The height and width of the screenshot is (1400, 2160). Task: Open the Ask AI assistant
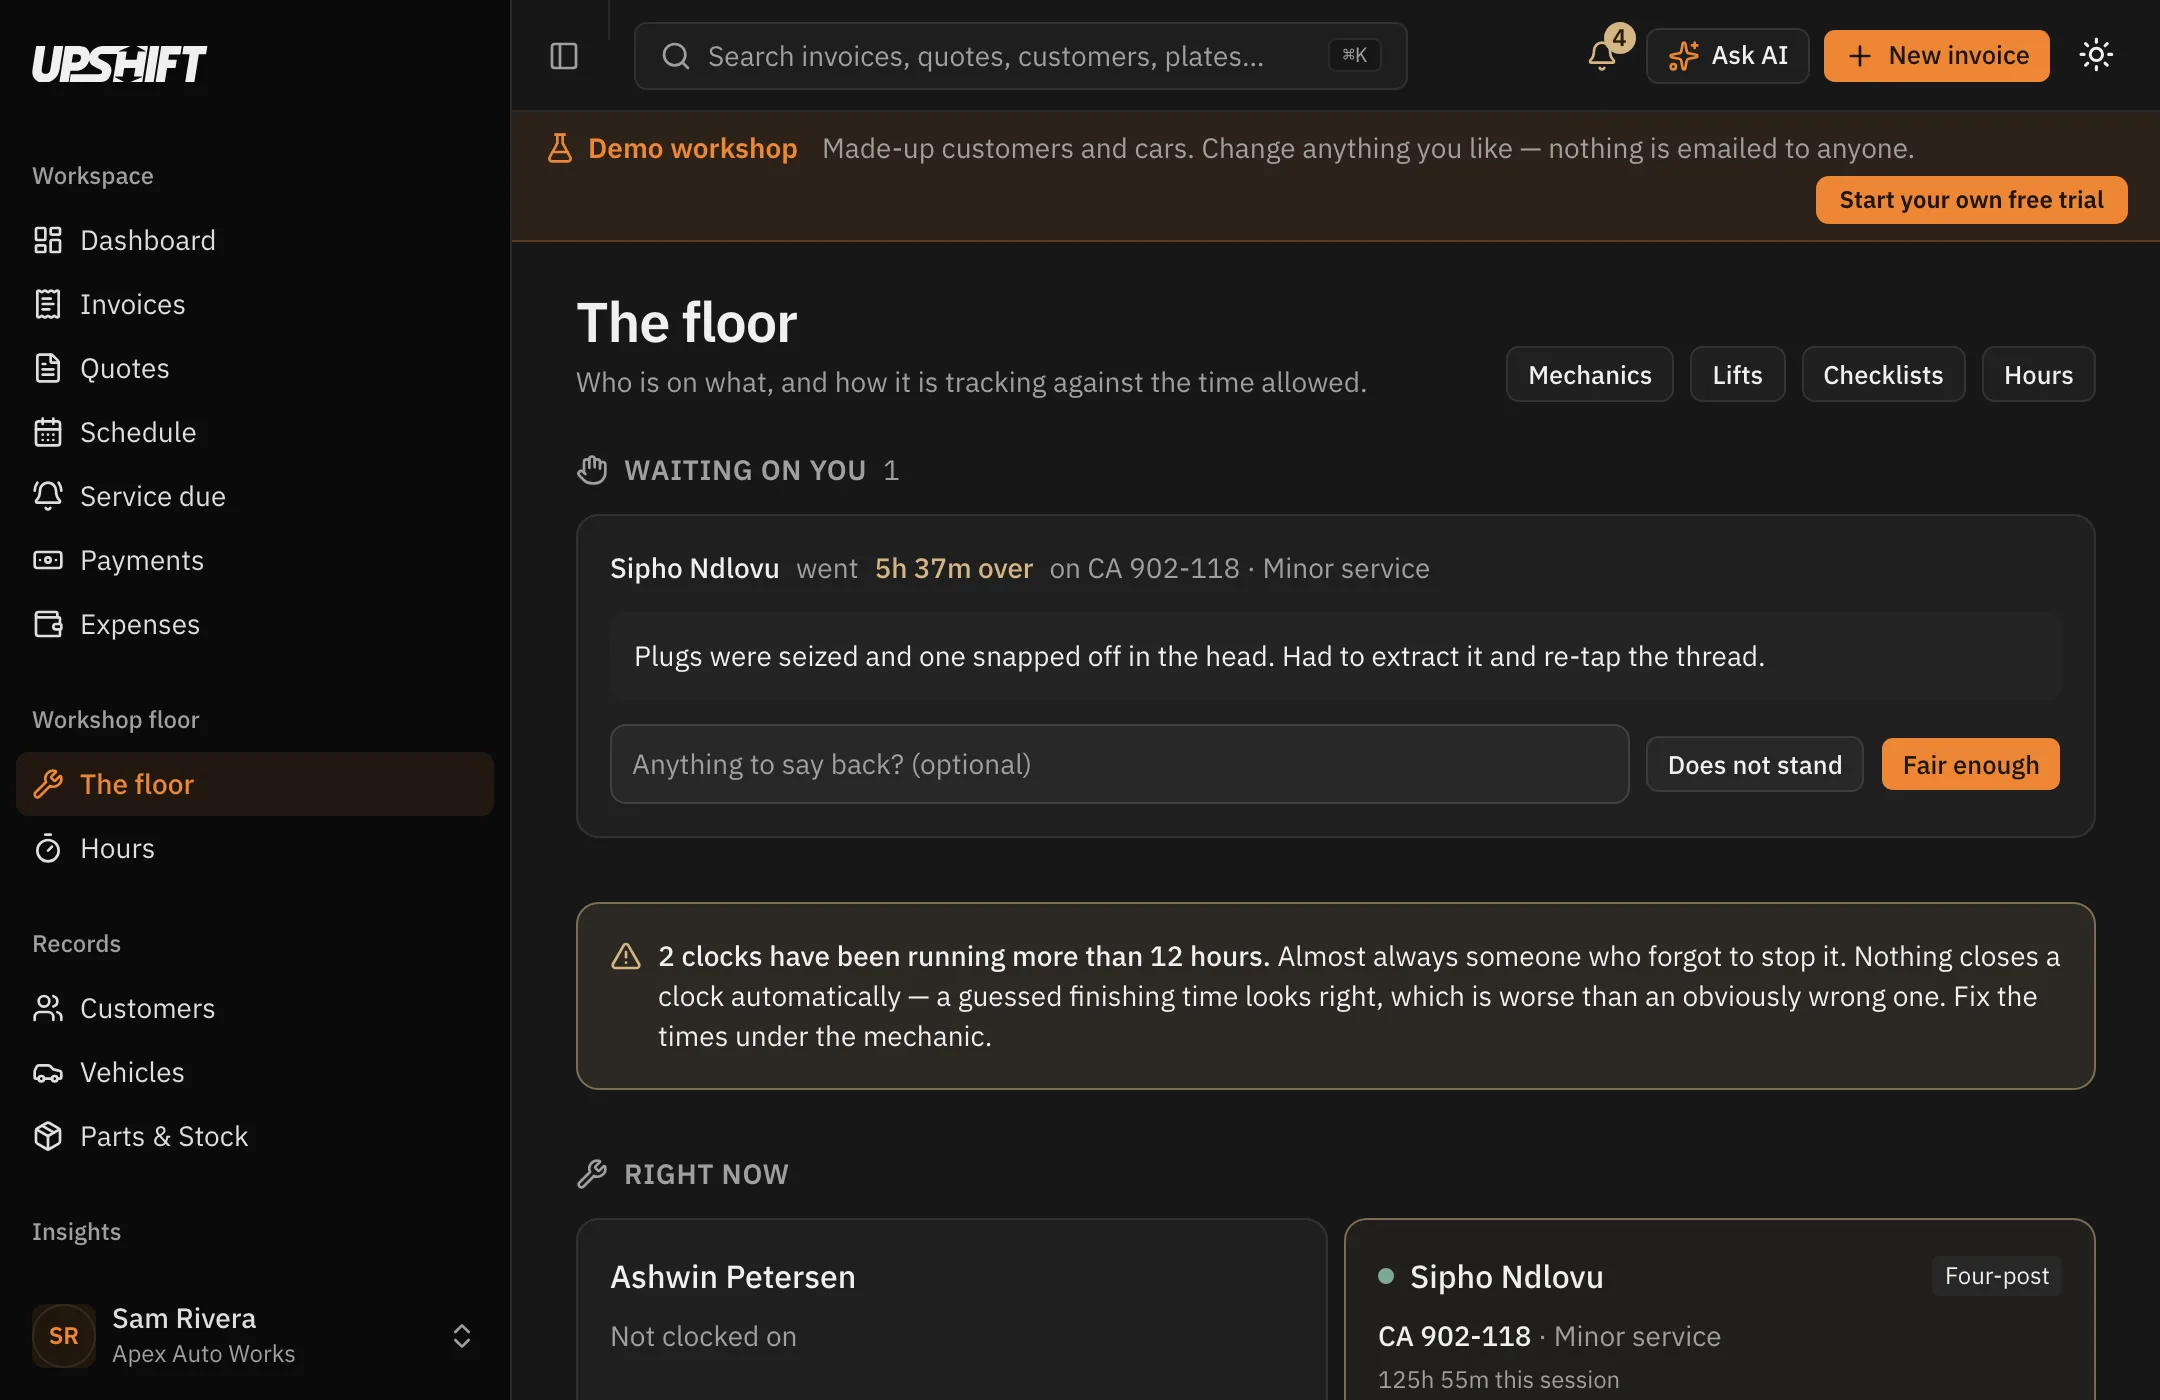click(1728, 56)
